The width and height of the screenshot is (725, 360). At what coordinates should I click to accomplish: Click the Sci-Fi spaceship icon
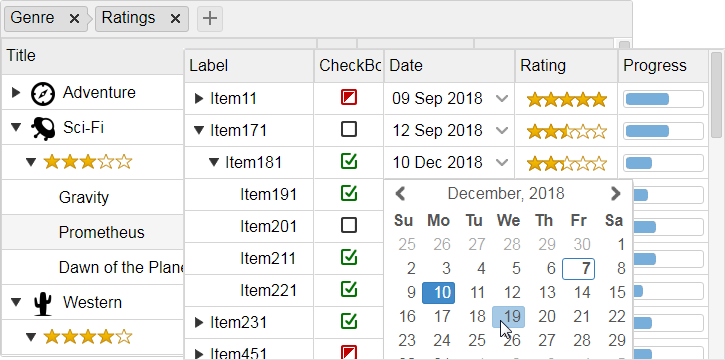[x=43, y=128]
